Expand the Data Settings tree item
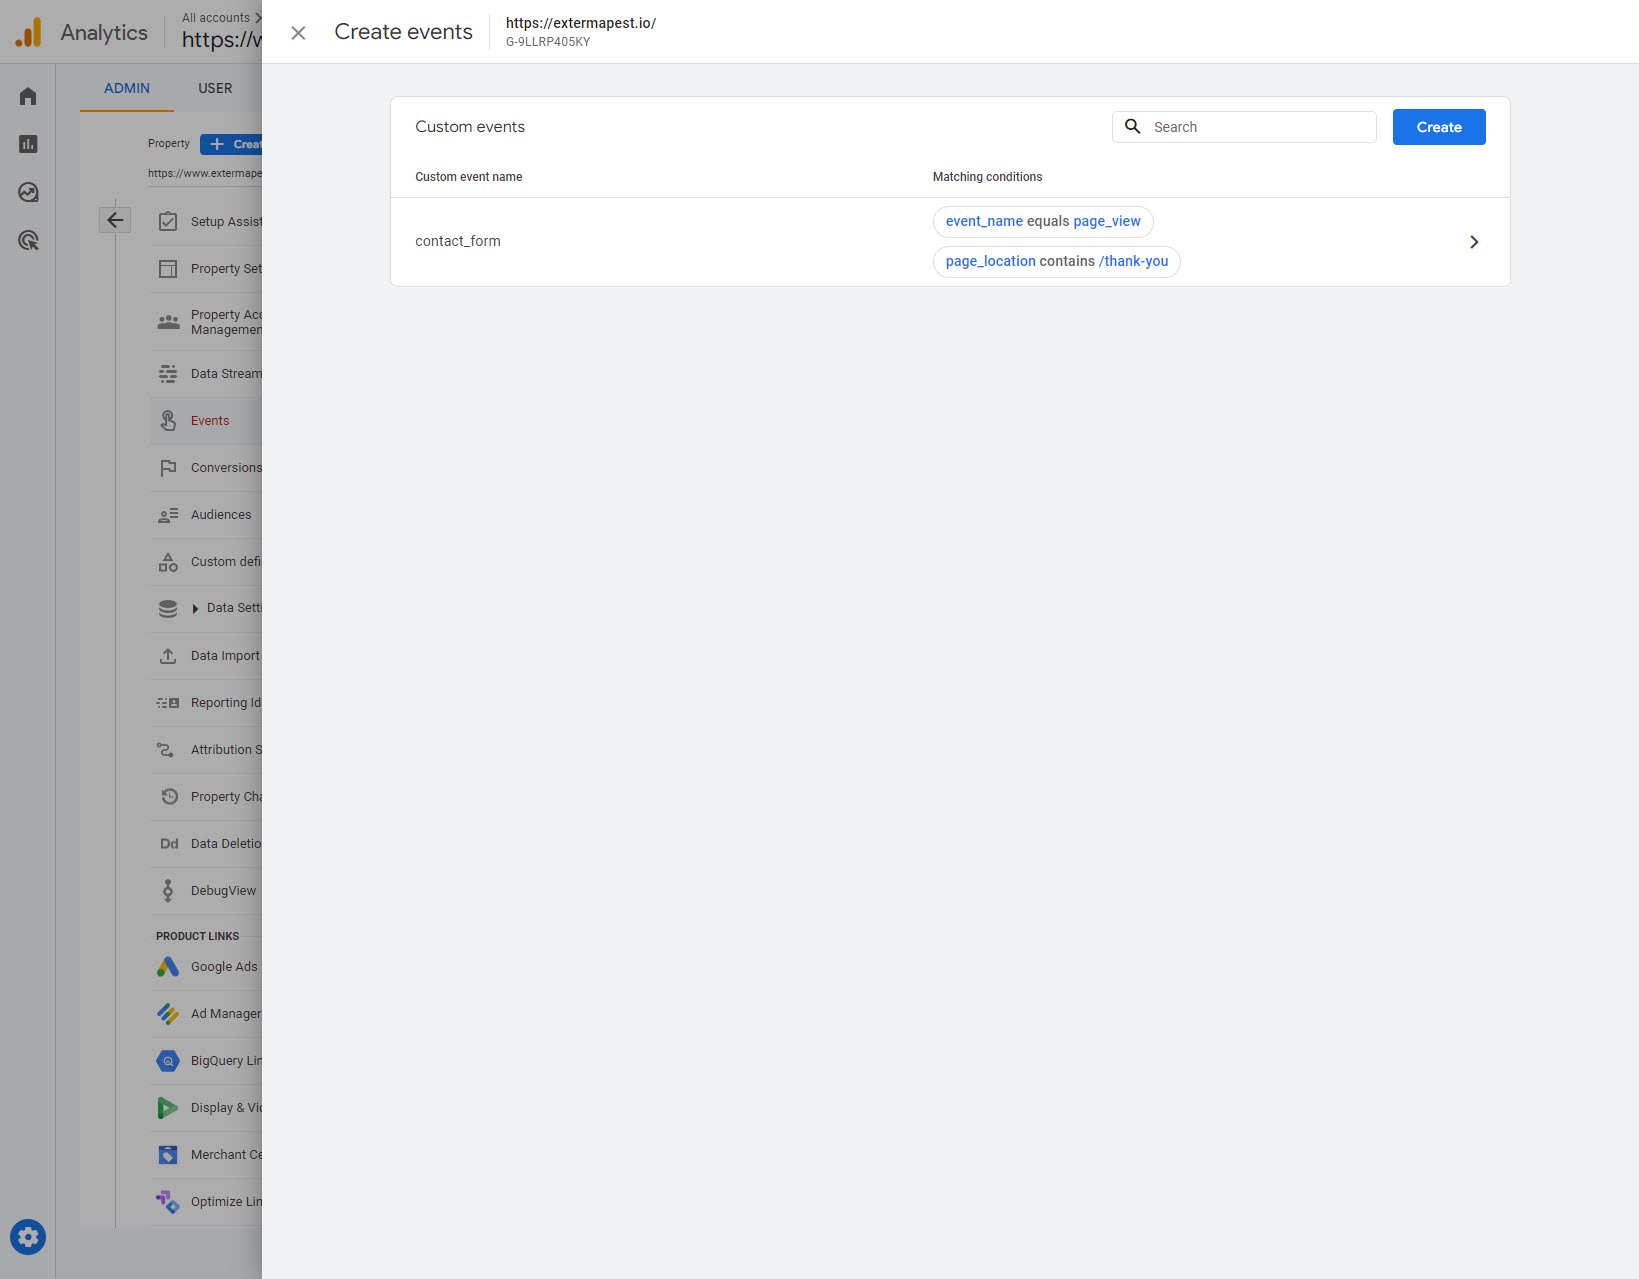This screenshot has height=1279, width=1639. [x=196, y=608]
